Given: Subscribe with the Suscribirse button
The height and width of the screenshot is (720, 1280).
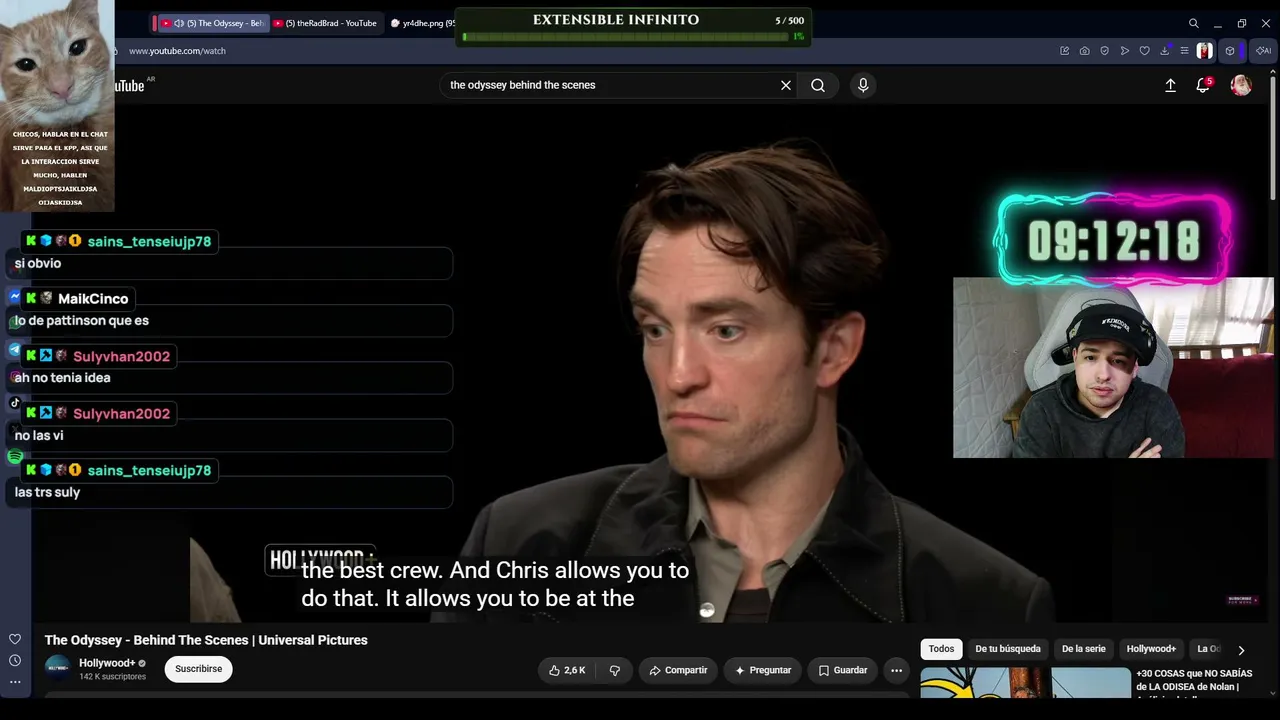Looking at the screenshot, I should pos(199,669).
